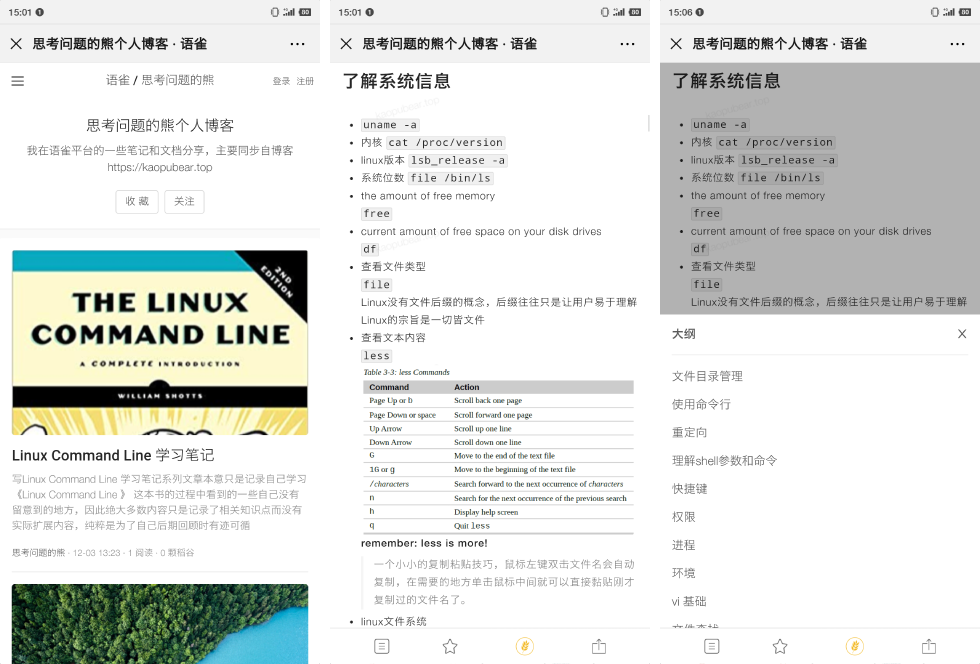Click the 15:06 clock in right status bar

680,12
